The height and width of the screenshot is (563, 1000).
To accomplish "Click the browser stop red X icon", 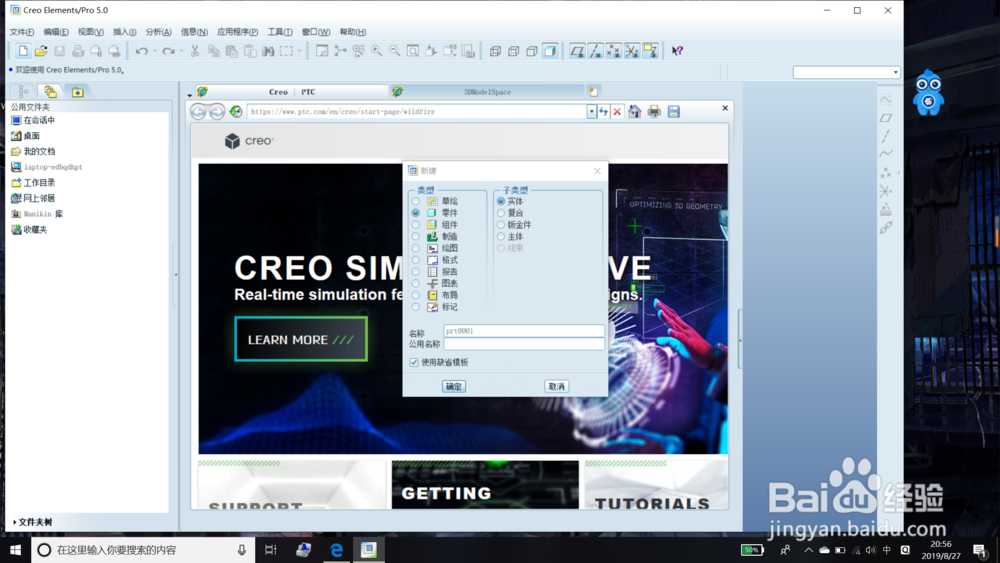I will [617, 112].
